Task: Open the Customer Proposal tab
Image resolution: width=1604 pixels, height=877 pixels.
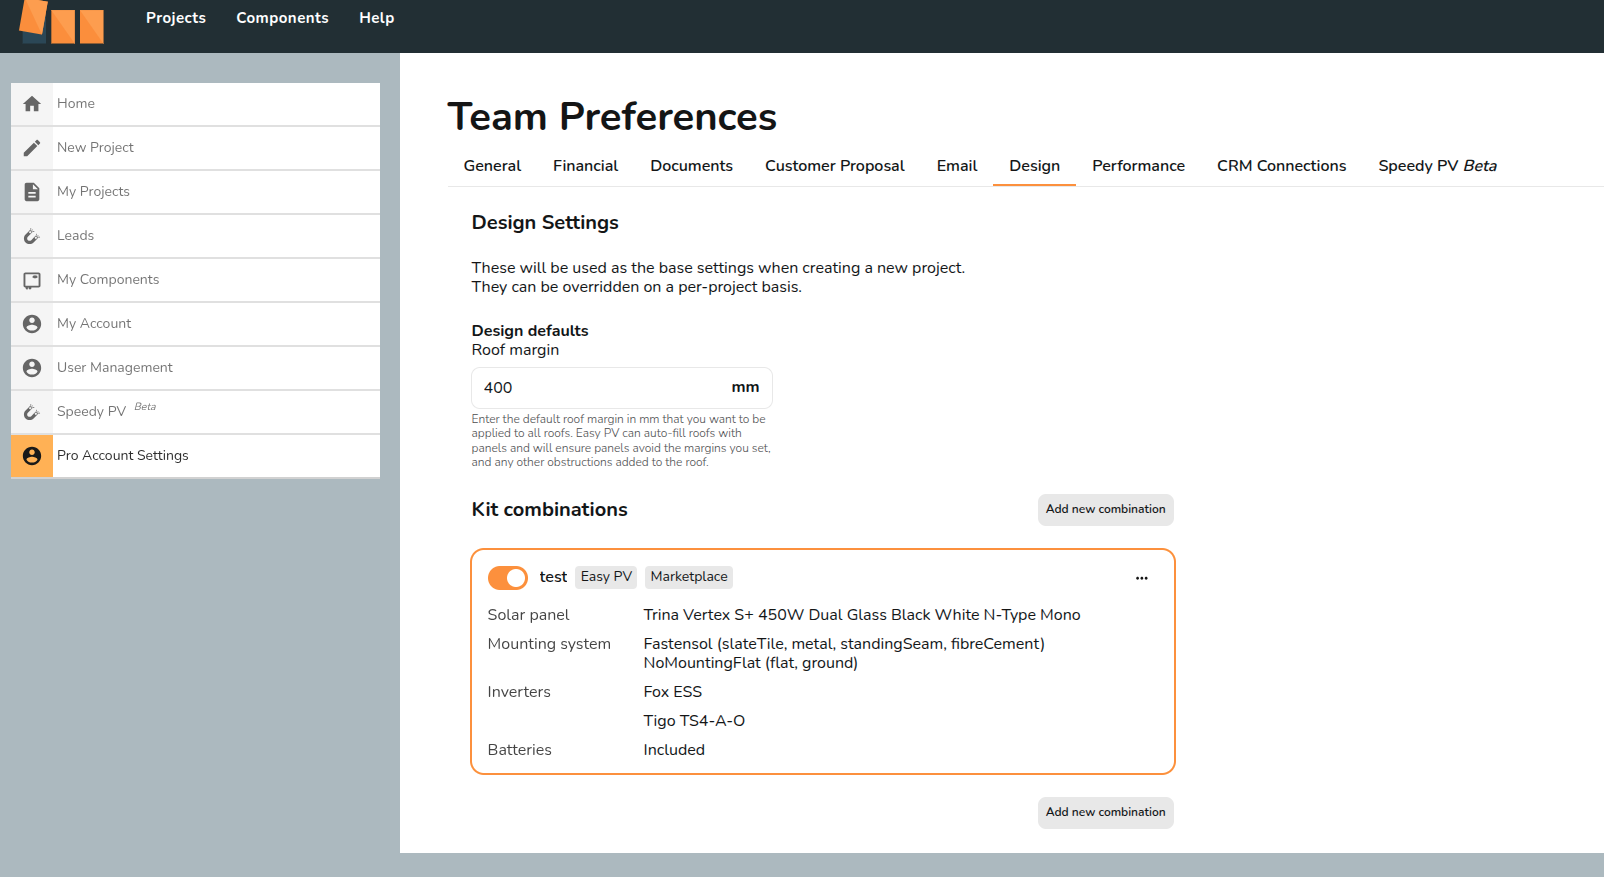Action: click(834, 166)
